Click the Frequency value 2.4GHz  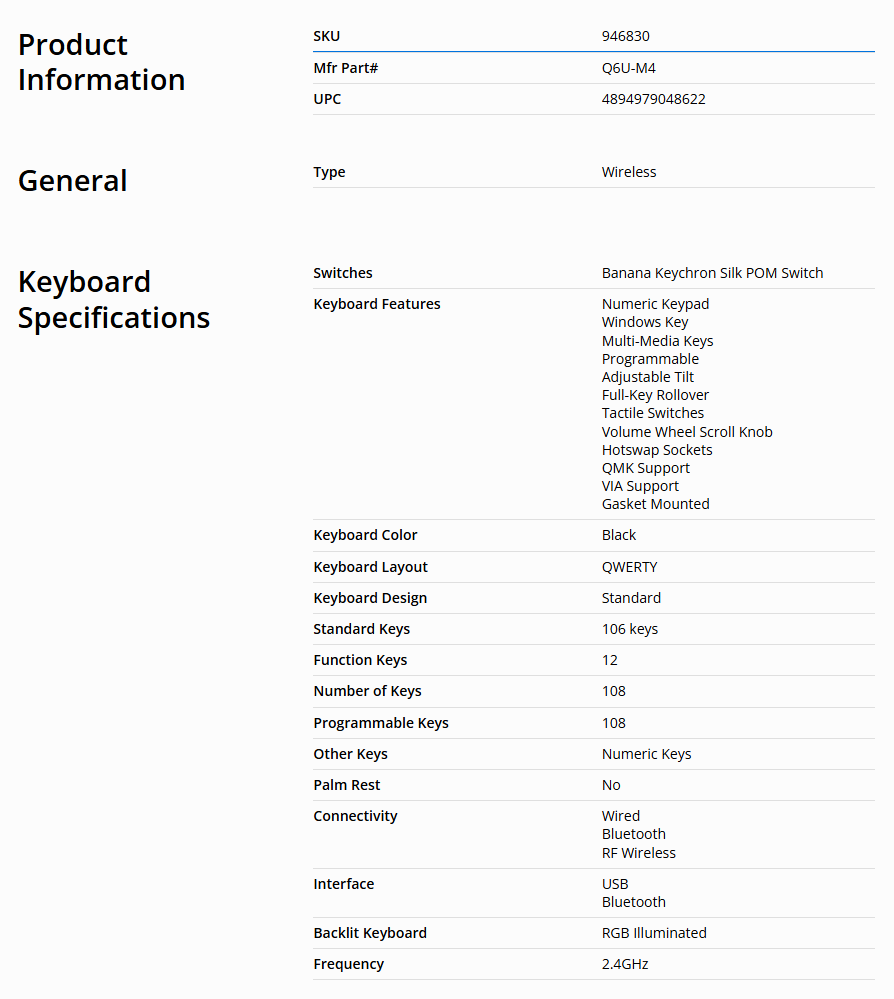624,965
